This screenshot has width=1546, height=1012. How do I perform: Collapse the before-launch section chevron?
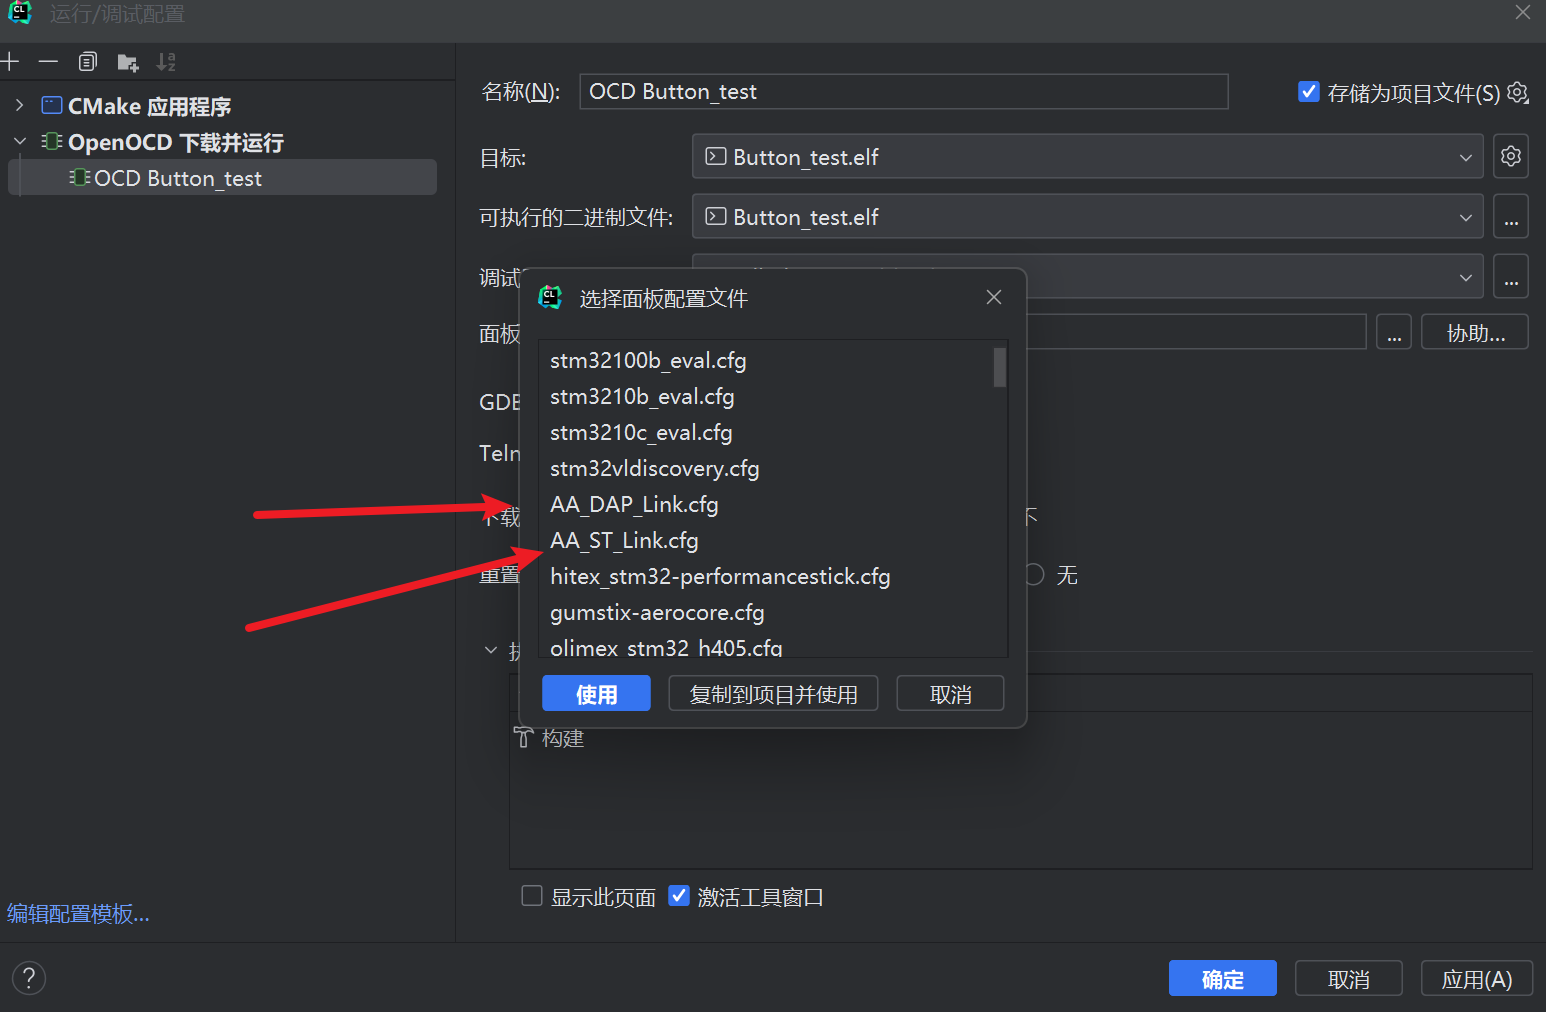click(x=491, y=650)
